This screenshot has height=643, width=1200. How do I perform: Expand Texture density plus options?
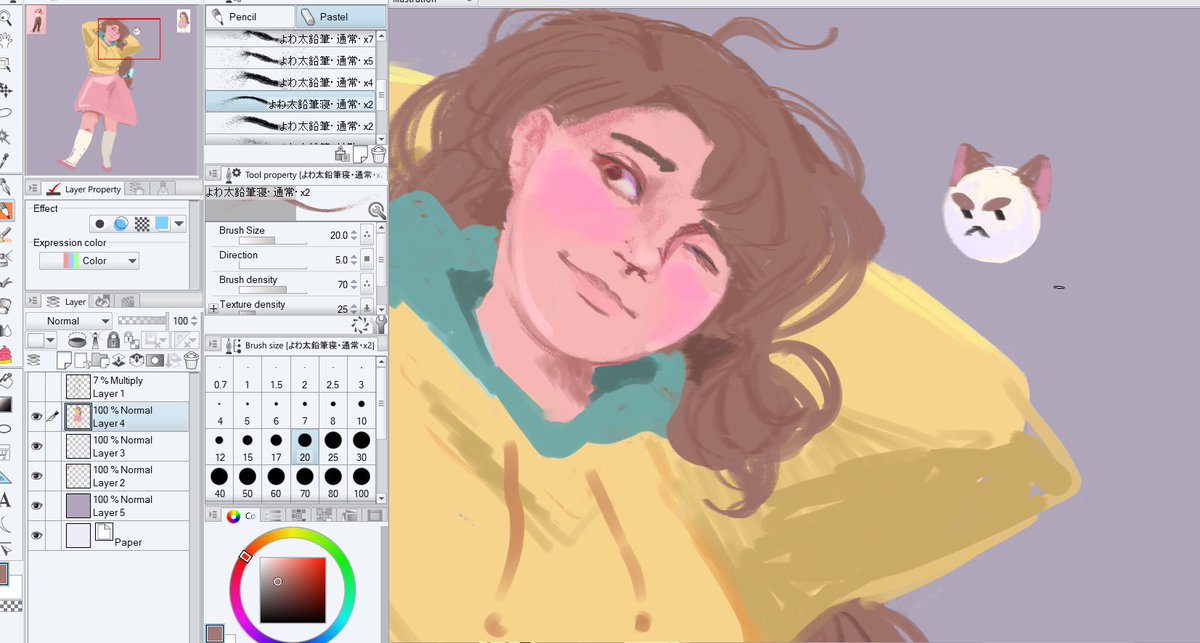(x=212, y=308)
